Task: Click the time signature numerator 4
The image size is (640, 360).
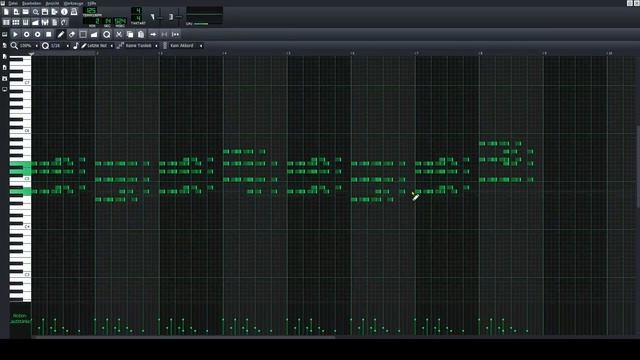Action: tap(138, 11)
